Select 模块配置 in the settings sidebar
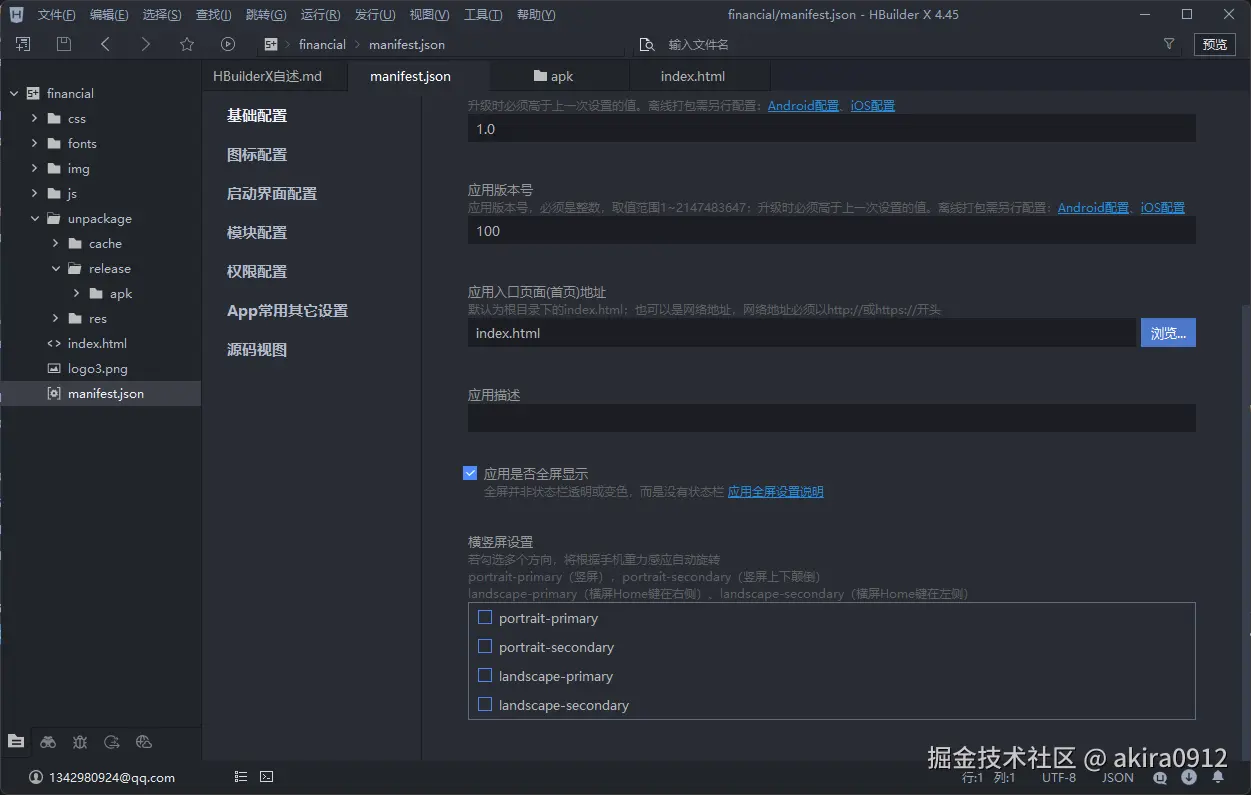This screenshot has width=1251, height=795. (x=257, y=232)
